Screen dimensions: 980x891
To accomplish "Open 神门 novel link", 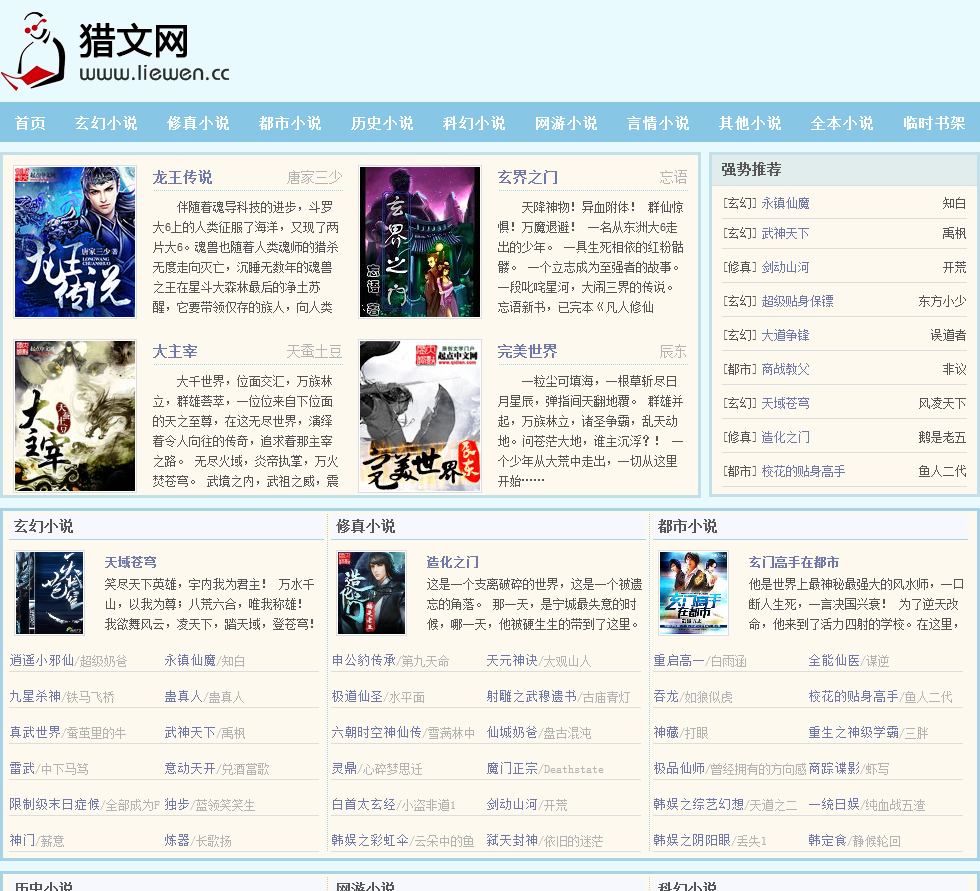I will [x=22, y=840].
